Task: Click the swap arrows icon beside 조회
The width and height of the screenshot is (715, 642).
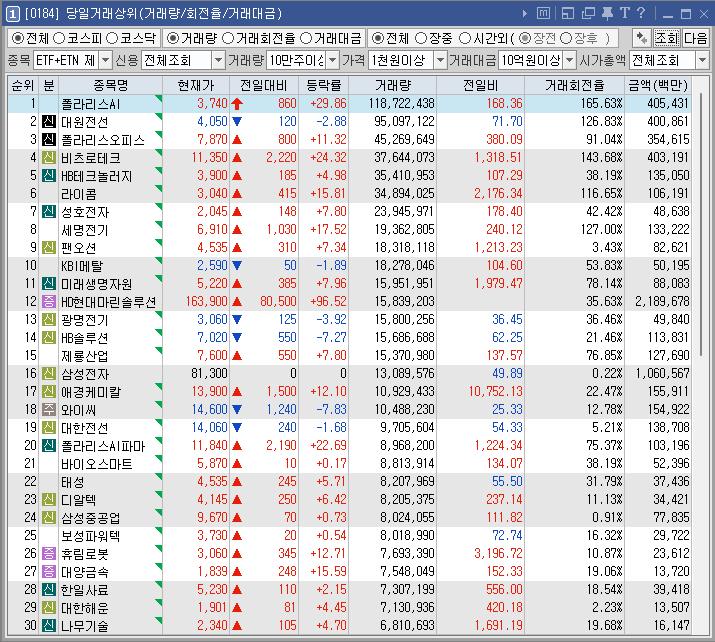Action: click(642, 38)
